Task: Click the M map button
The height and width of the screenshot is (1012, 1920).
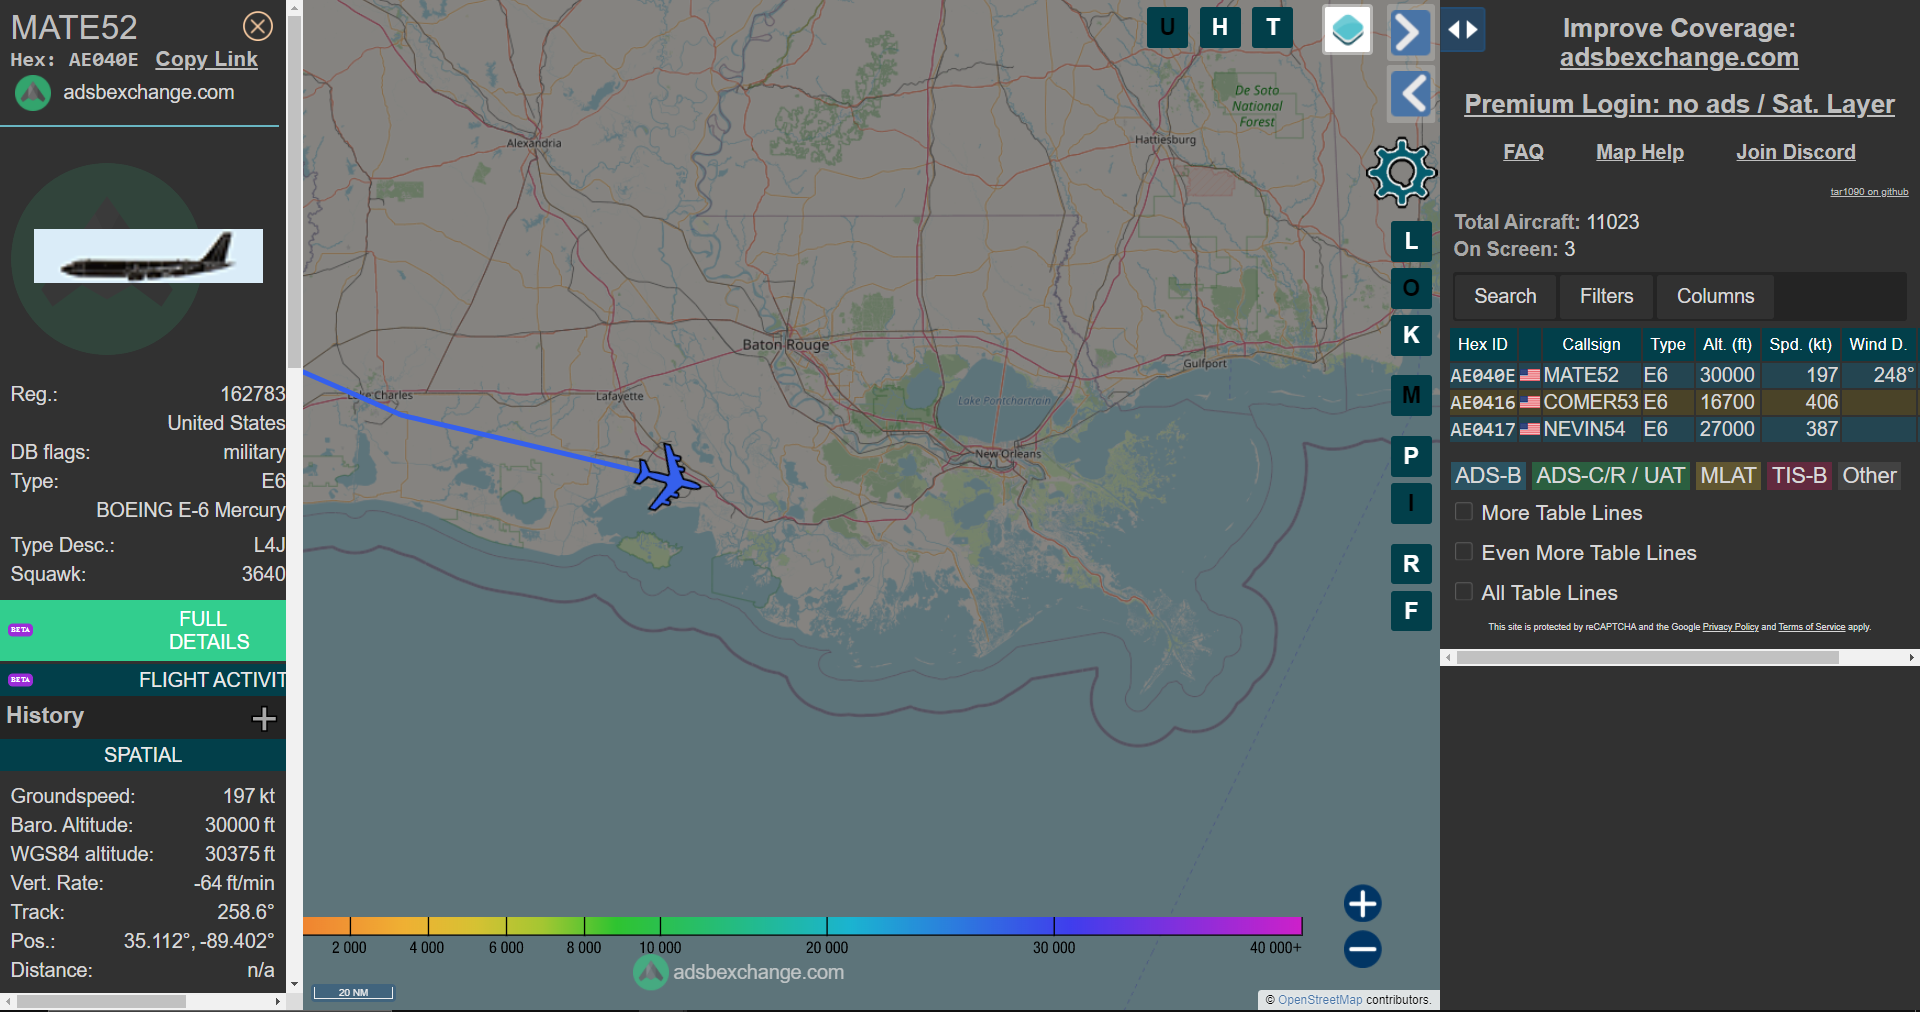Action: (x=1411, y=395)
